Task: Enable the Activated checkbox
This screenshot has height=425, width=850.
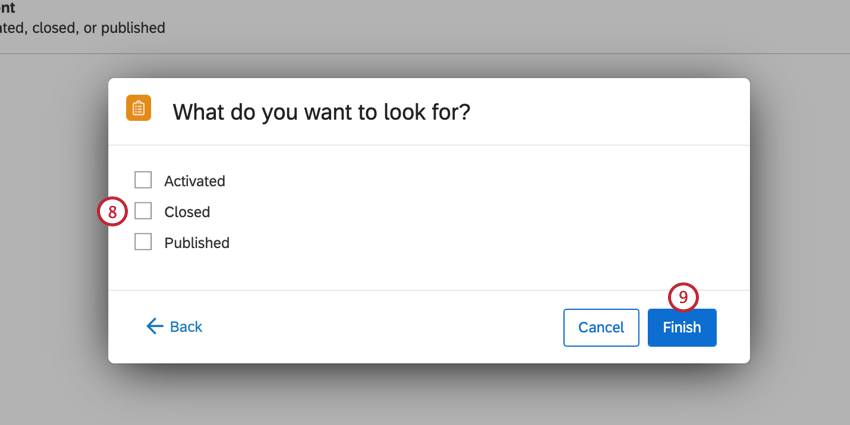Action: click(143, 180)
